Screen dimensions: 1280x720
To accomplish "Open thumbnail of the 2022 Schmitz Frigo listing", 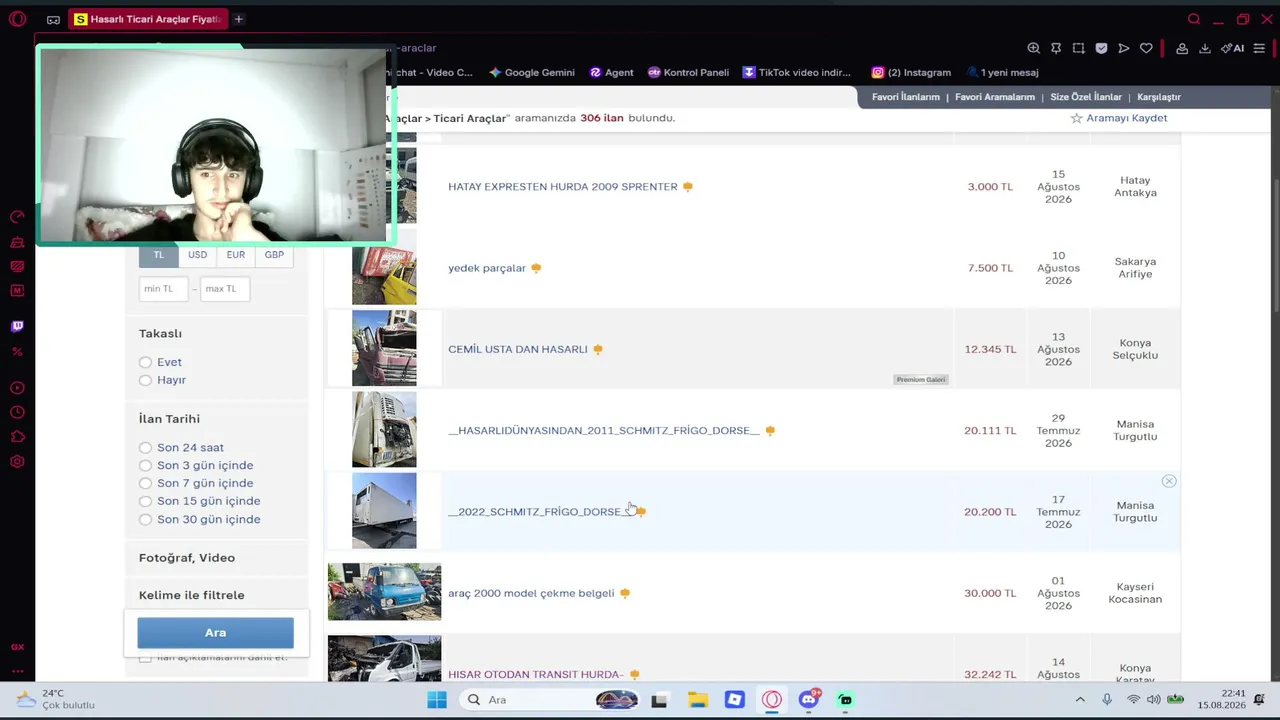I will pyautogui.click(x=384, y=511).
